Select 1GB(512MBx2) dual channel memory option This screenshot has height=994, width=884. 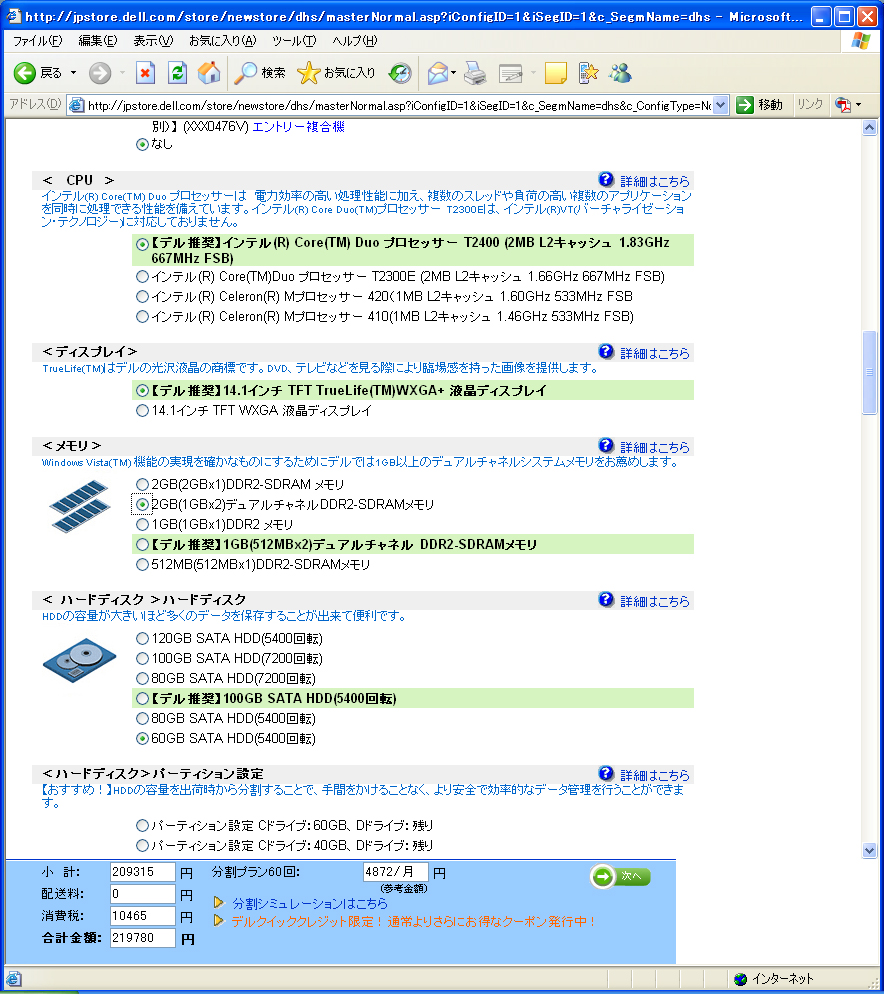(x=143, y=545)
